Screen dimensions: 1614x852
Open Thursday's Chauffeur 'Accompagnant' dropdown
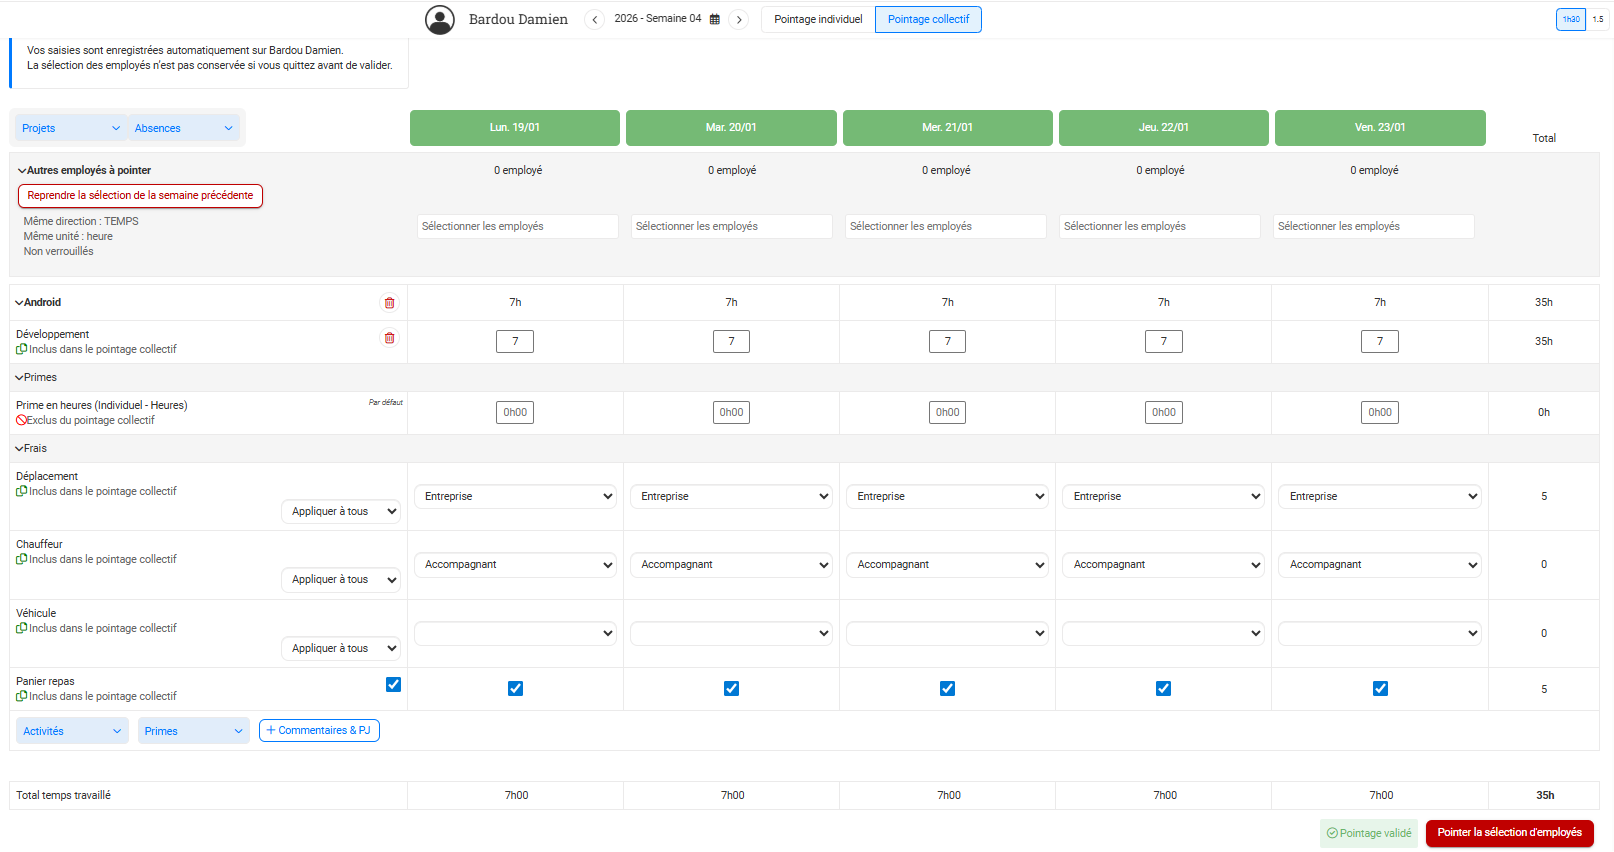(1164, 565)
